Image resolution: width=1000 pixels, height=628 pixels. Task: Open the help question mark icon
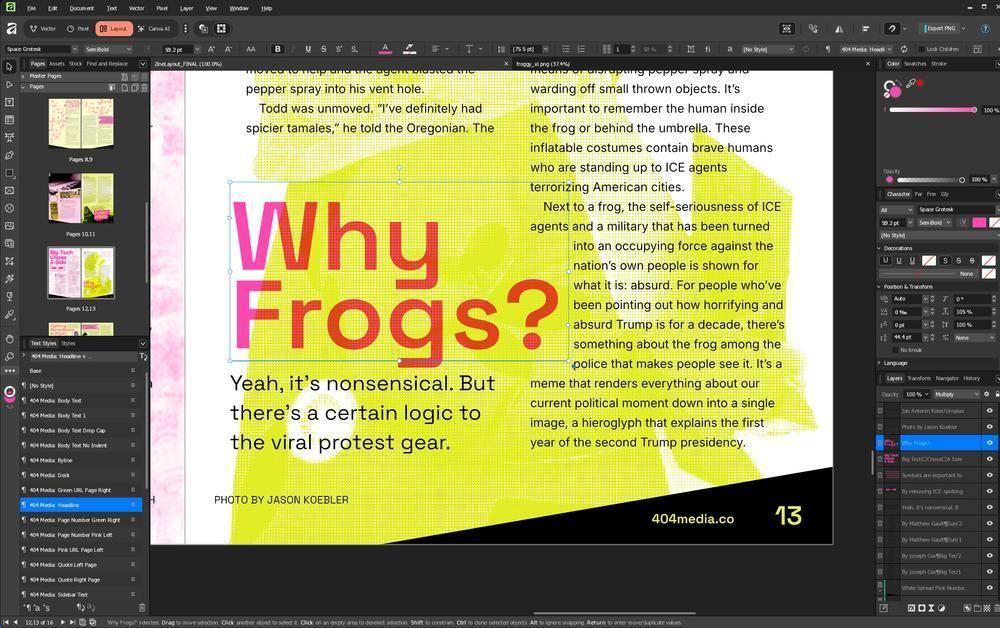[x=984, y=29]
